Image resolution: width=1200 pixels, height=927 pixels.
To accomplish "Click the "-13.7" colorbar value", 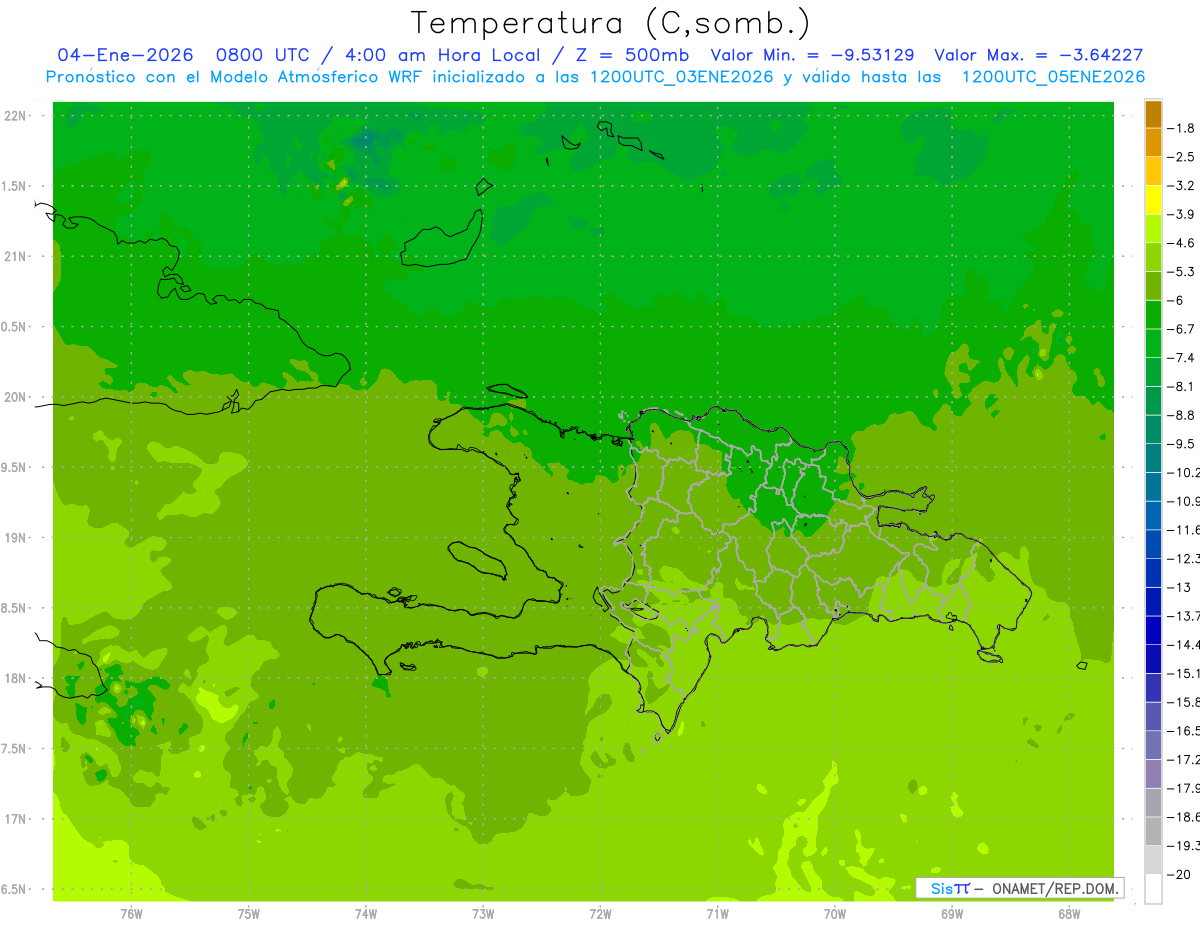I will [1184, 615].
